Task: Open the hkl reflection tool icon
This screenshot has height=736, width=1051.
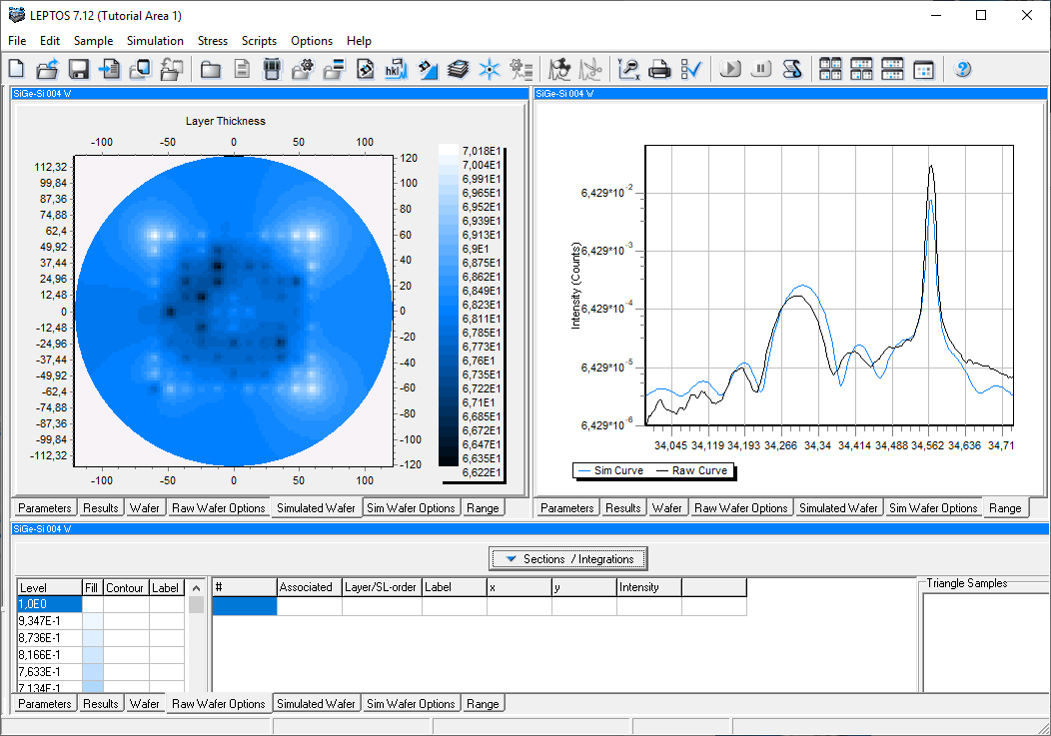Action: [x=396, y=69]
